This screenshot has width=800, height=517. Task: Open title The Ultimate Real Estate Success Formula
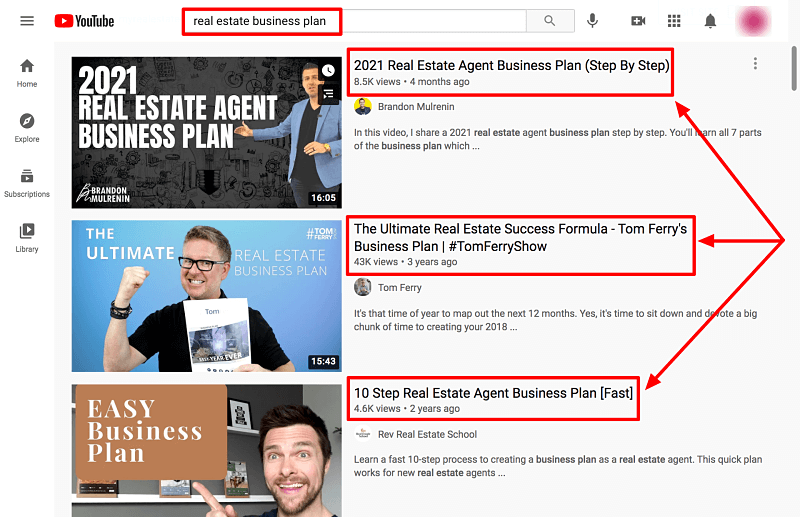tap(520, 237)
